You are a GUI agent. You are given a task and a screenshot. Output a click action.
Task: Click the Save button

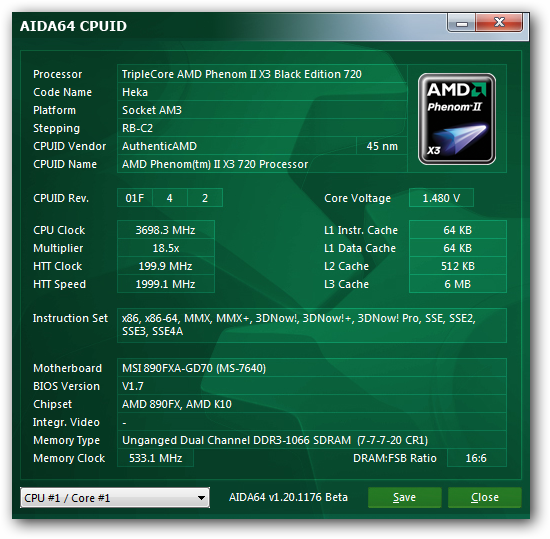pyautogui.click(x=404, y=497)
